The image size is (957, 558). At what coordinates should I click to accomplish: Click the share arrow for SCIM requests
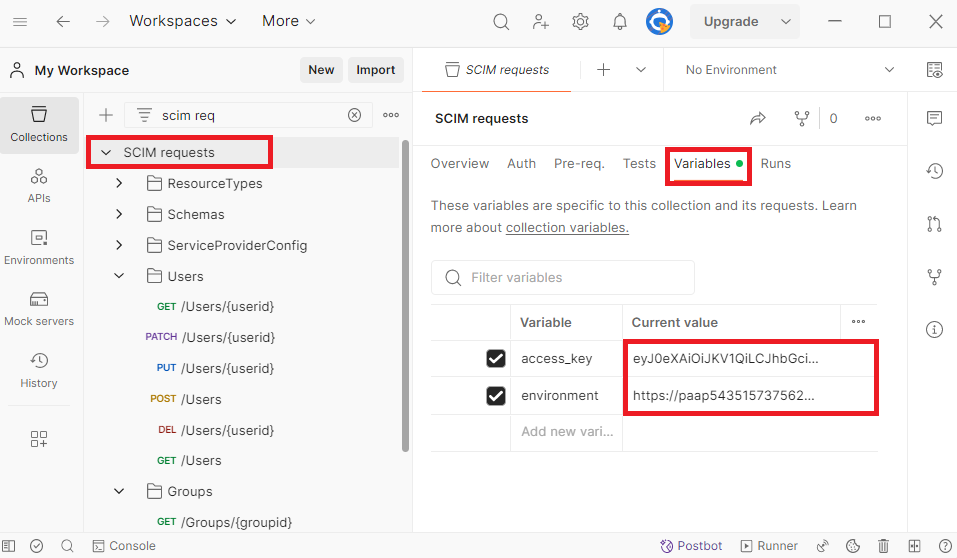click(757, 118)
